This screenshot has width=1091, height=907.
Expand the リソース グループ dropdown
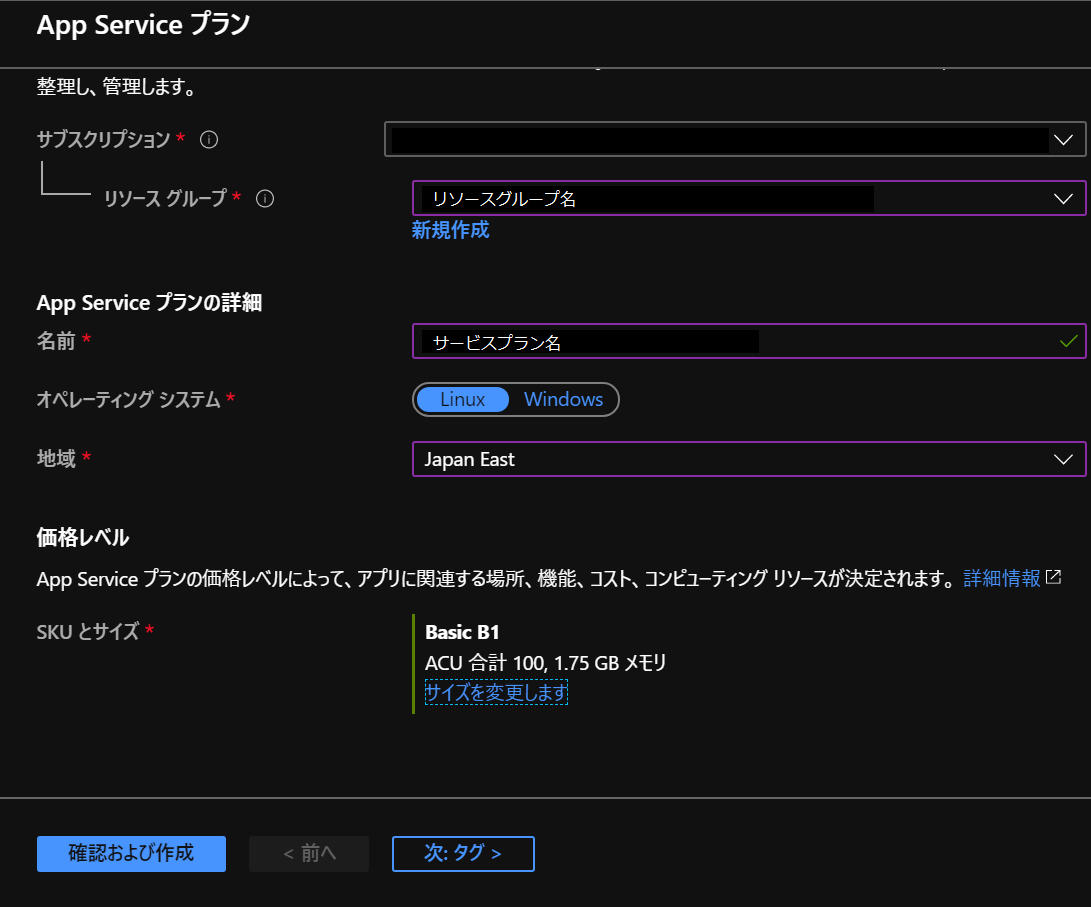click(749, 198)
